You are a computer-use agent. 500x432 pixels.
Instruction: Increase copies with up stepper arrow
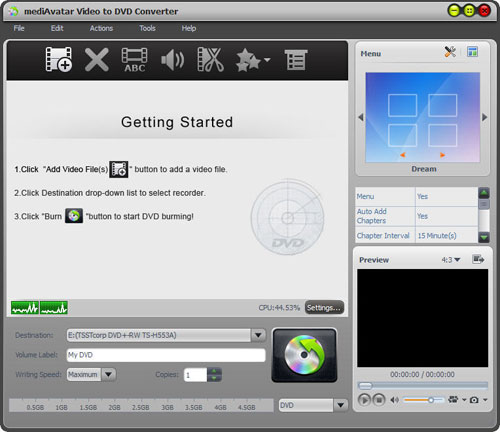point(214,371)
